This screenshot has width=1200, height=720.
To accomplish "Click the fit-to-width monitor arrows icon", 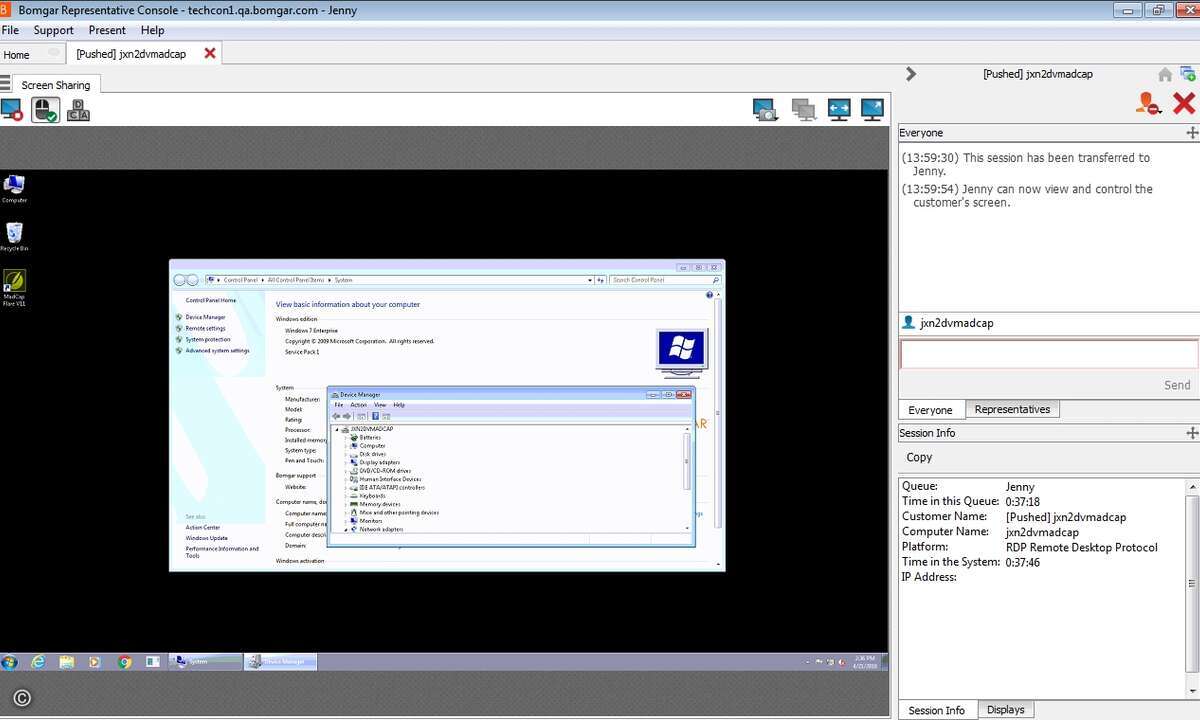I will (839, 110).
